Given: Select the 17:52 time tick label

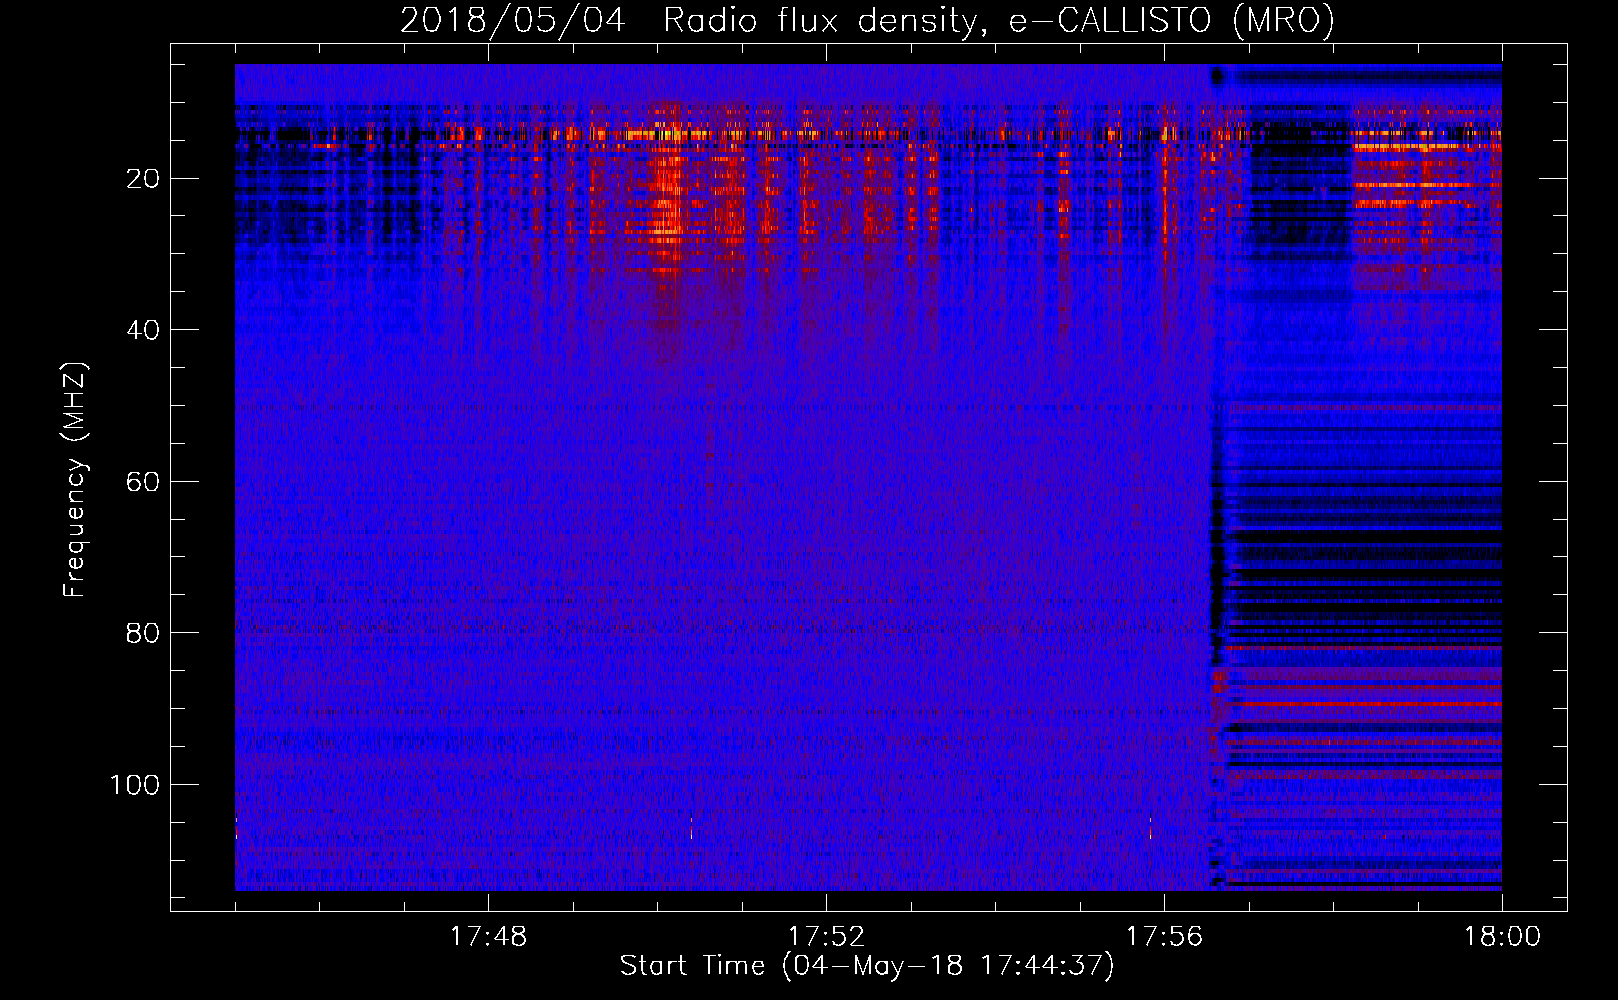Looking at the screenshot, I should pos(826,937).
